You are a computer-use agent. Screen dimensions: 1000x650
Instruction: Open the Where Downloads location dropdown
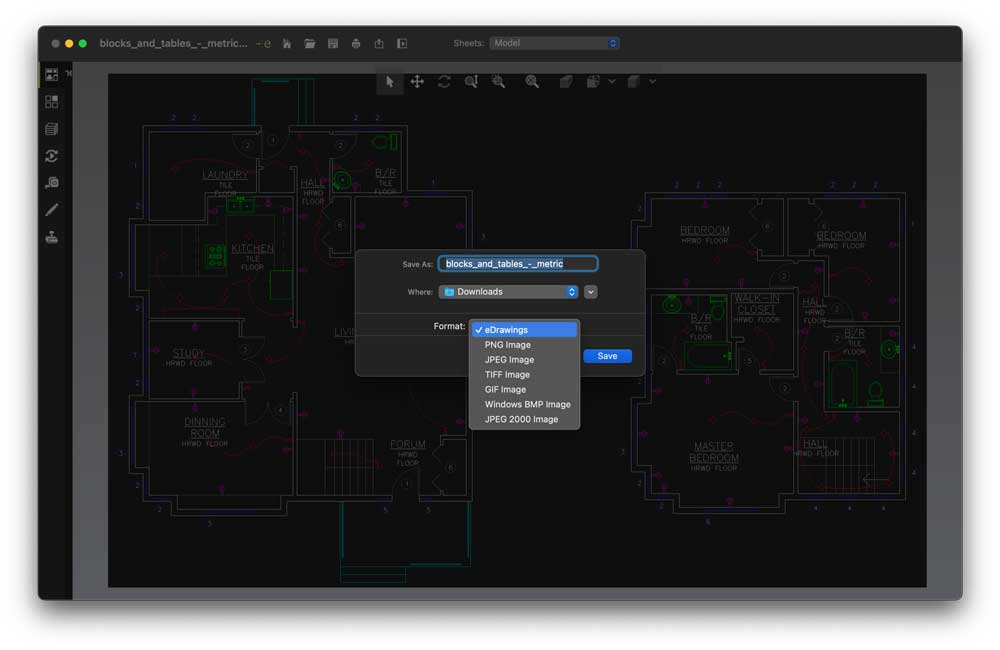click(x=508, y=292)
